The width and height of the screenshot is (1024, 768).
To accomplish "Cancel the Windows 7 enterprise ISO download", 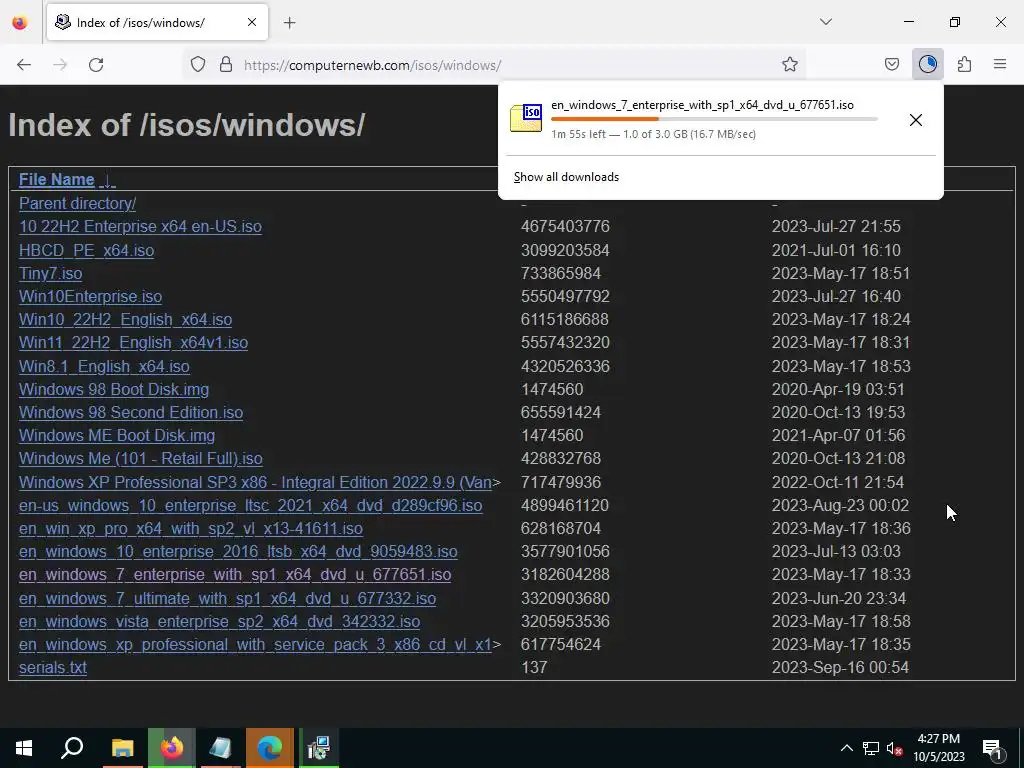I will (x=916, y=120).
